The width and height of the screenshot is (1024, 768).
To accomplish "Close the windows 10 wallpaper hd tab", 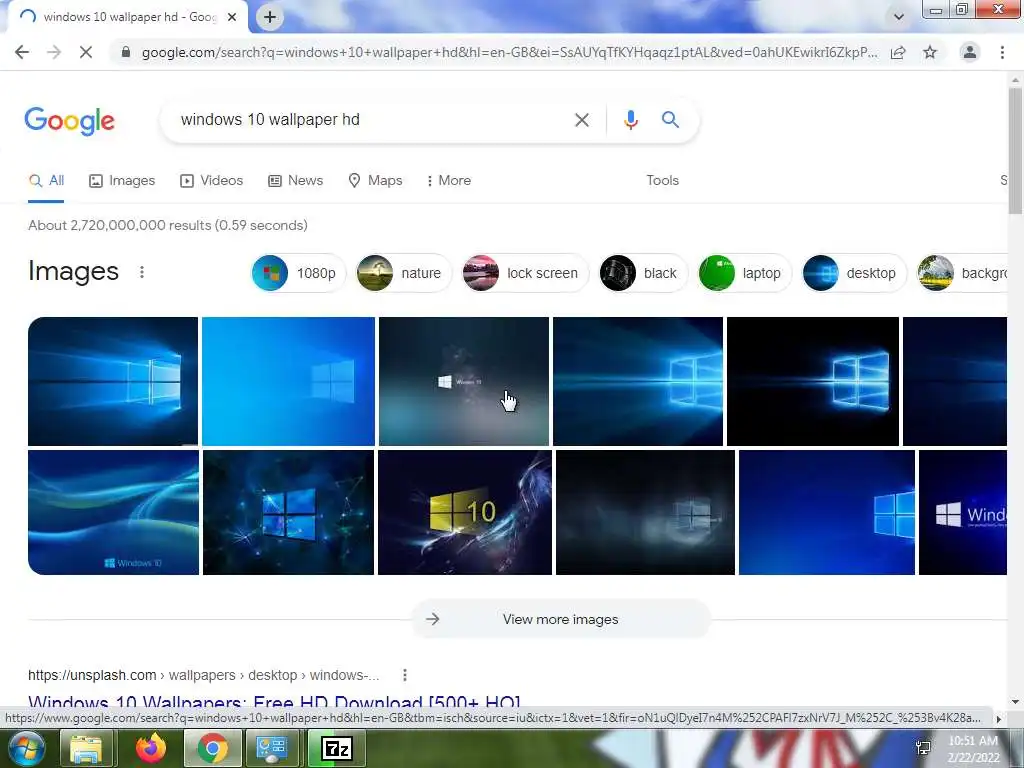I will (x=232, y=17).
